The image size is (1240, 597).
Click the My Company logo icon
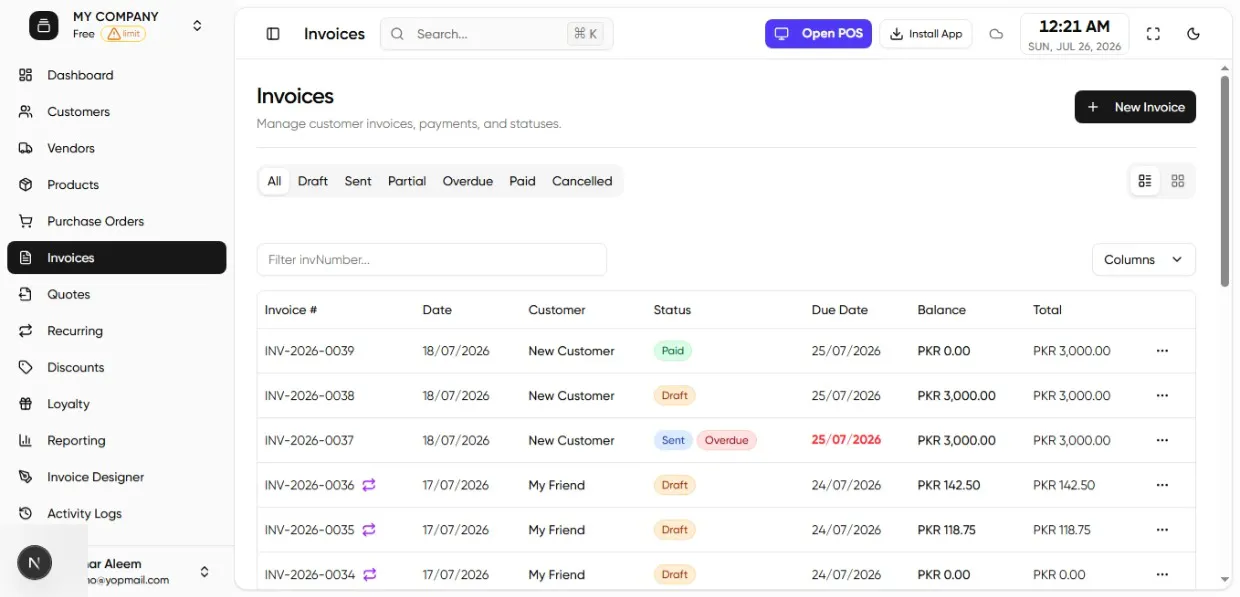[x=44, y=25]
